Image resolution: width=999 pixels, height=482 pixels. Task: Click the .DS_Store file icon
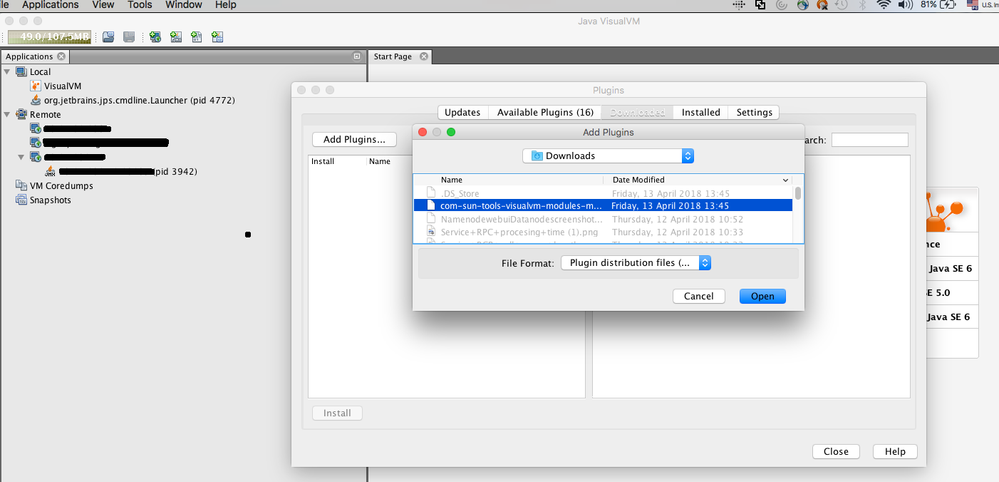[x=431, y=194]
